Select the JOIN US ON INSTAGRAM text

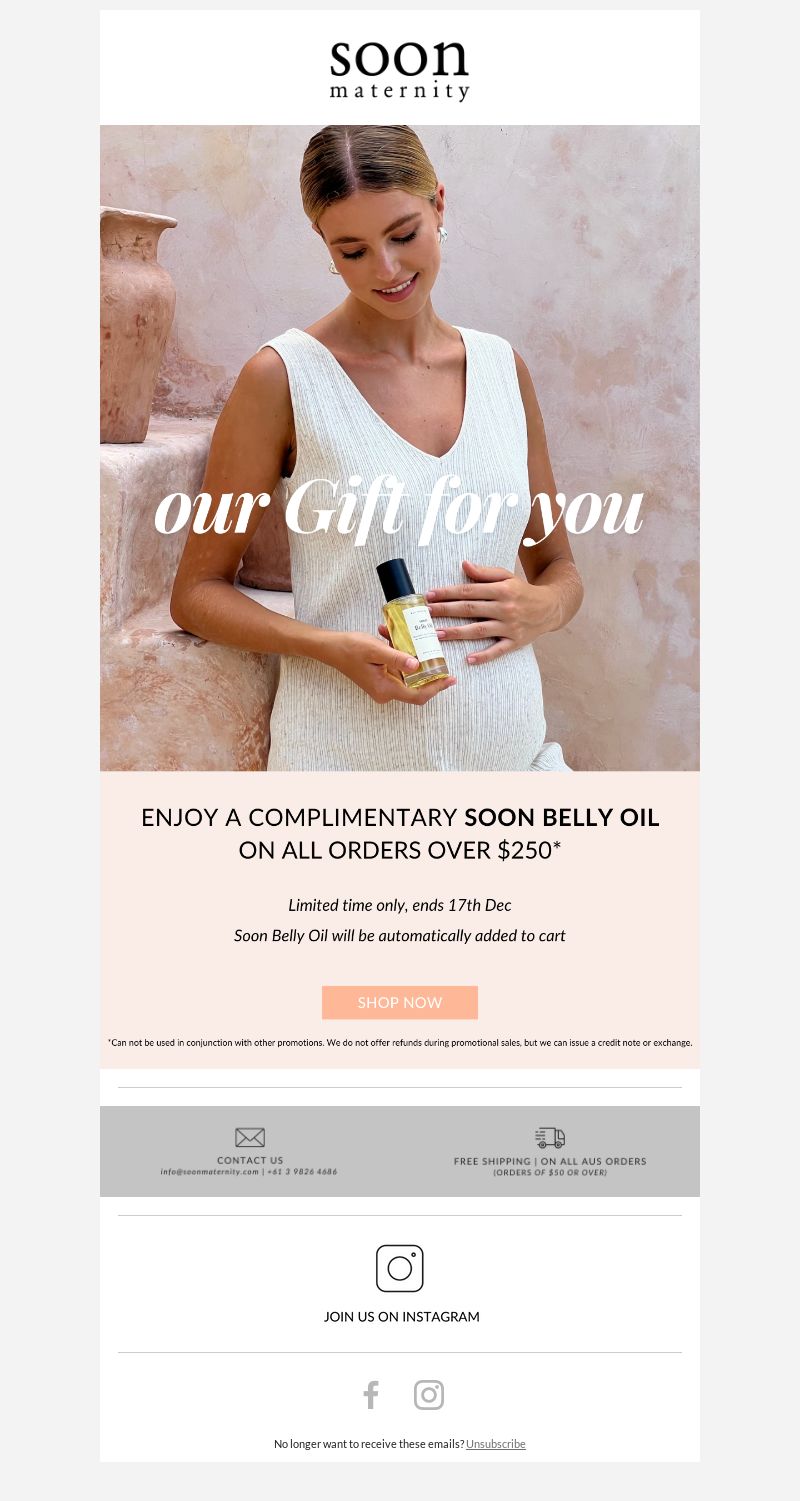(x=402, y=1317)
